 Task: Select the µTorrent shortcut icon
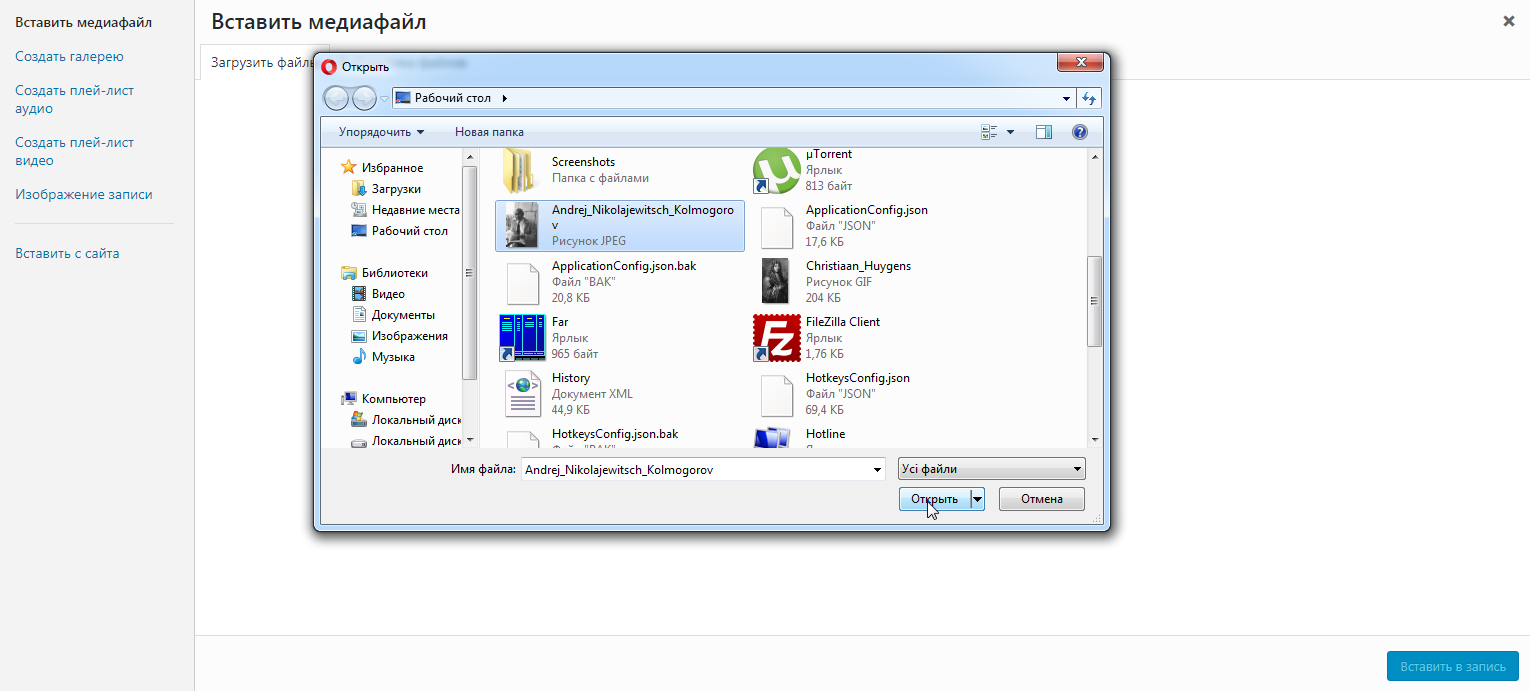[776, 170]
